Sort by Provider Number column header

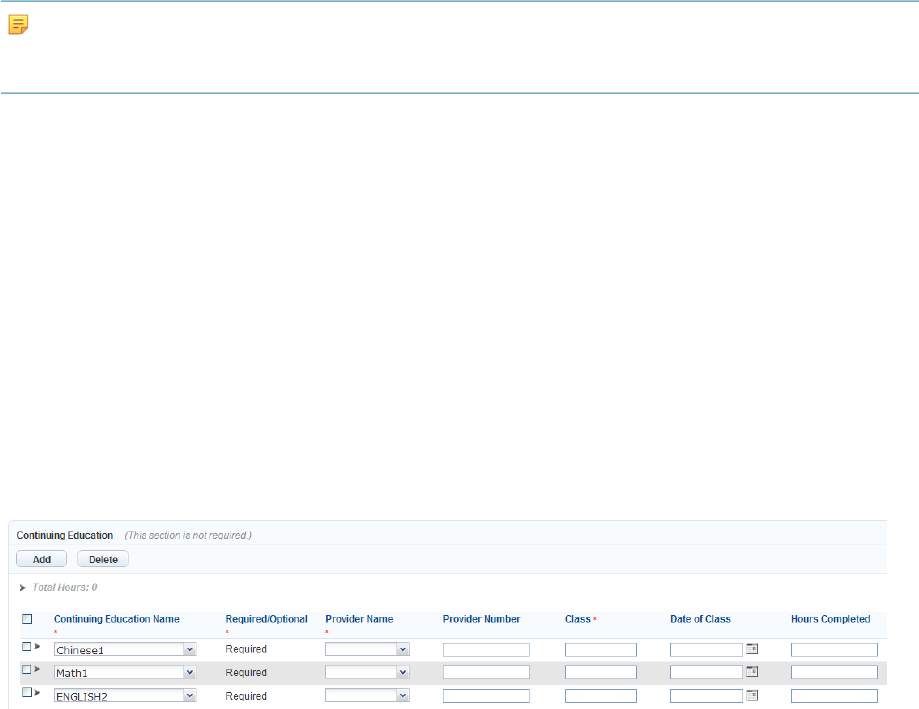[x=481, y=619]
